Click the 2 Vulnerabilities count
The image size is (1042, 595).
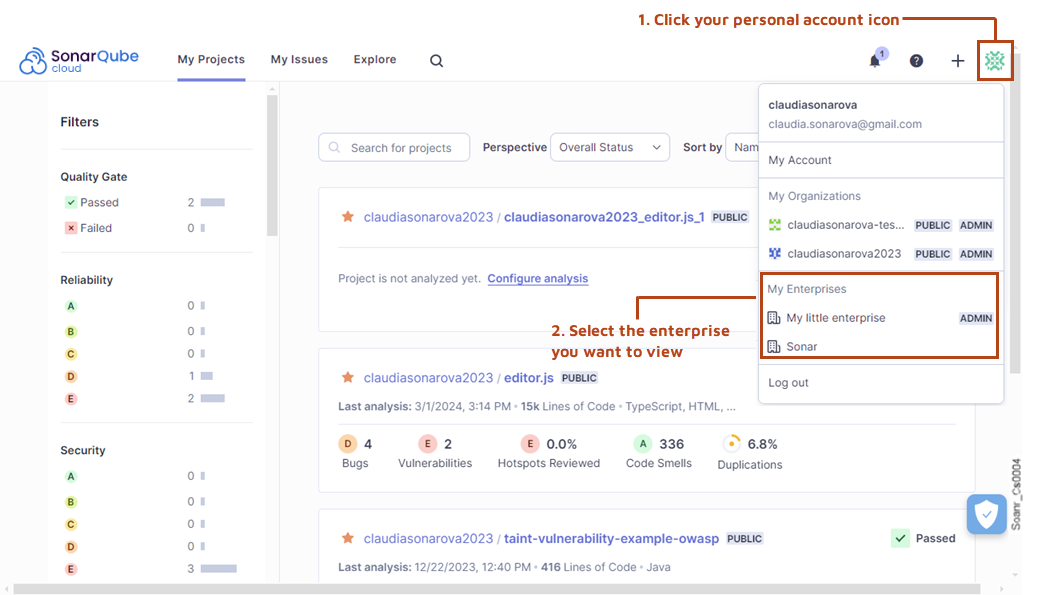click(448, 443)
